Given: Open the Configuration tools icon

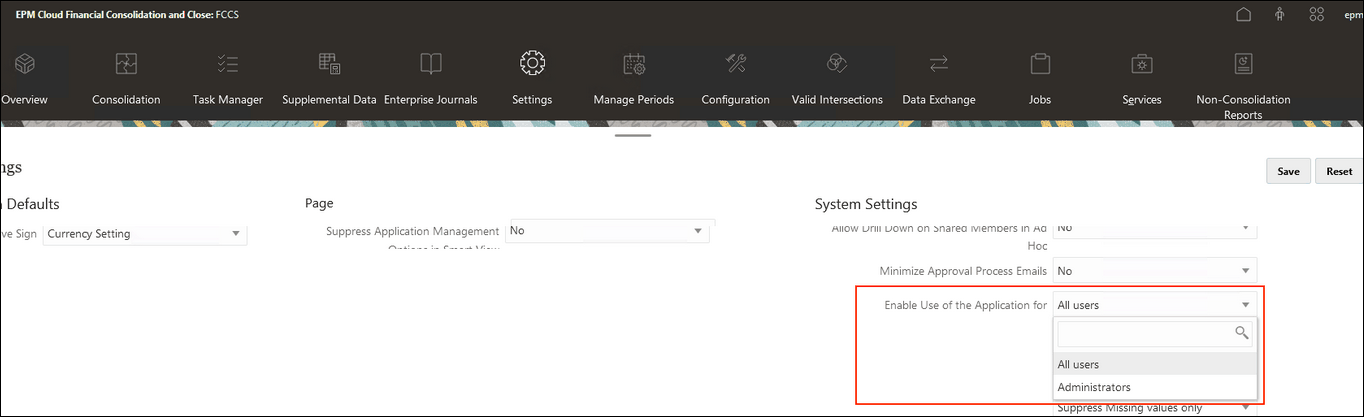Looking at the screenshot, I should [x=735, y=64].
